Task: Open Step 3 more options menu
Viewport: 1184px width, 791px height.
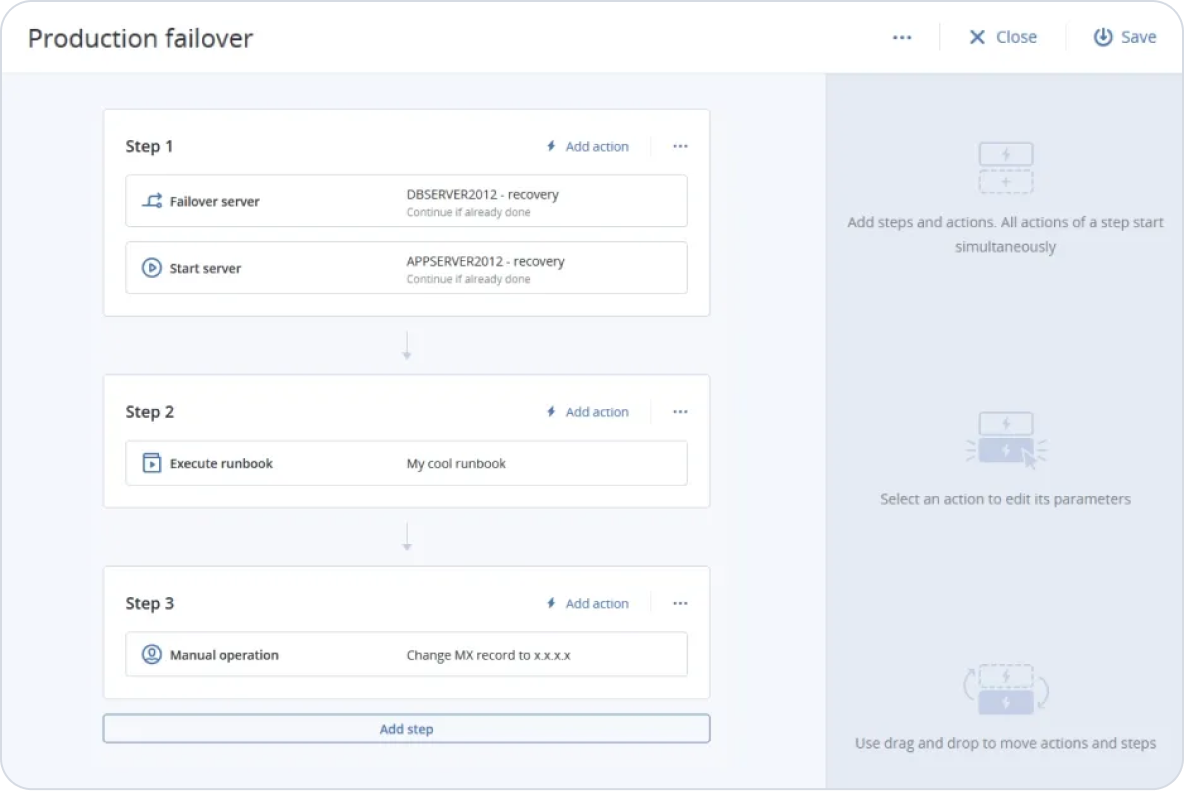Action: [x=680, y=603]
